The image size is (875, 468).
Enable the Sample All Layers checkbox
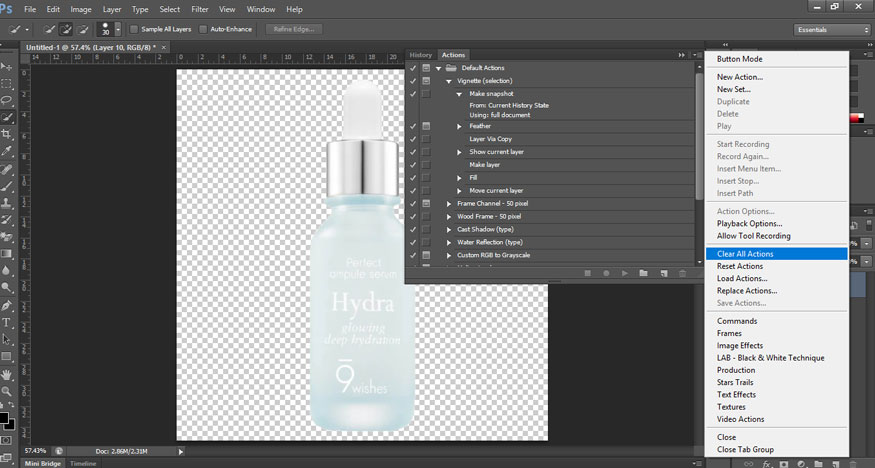134,29
